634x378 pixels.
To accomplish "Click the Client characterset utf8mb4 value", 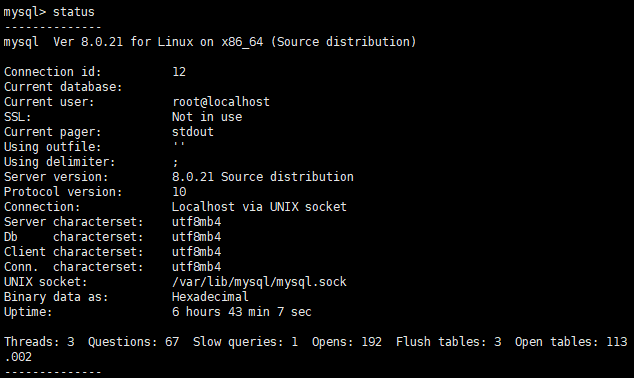I will 197,251.
